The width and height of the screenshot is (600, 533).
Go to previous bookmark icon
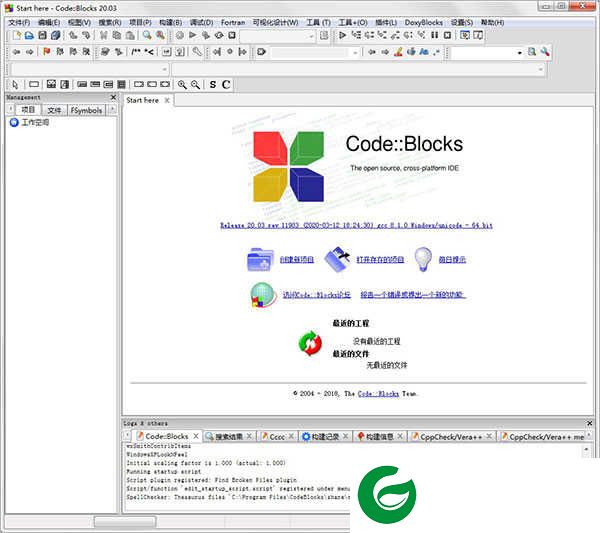pos(60,52)
